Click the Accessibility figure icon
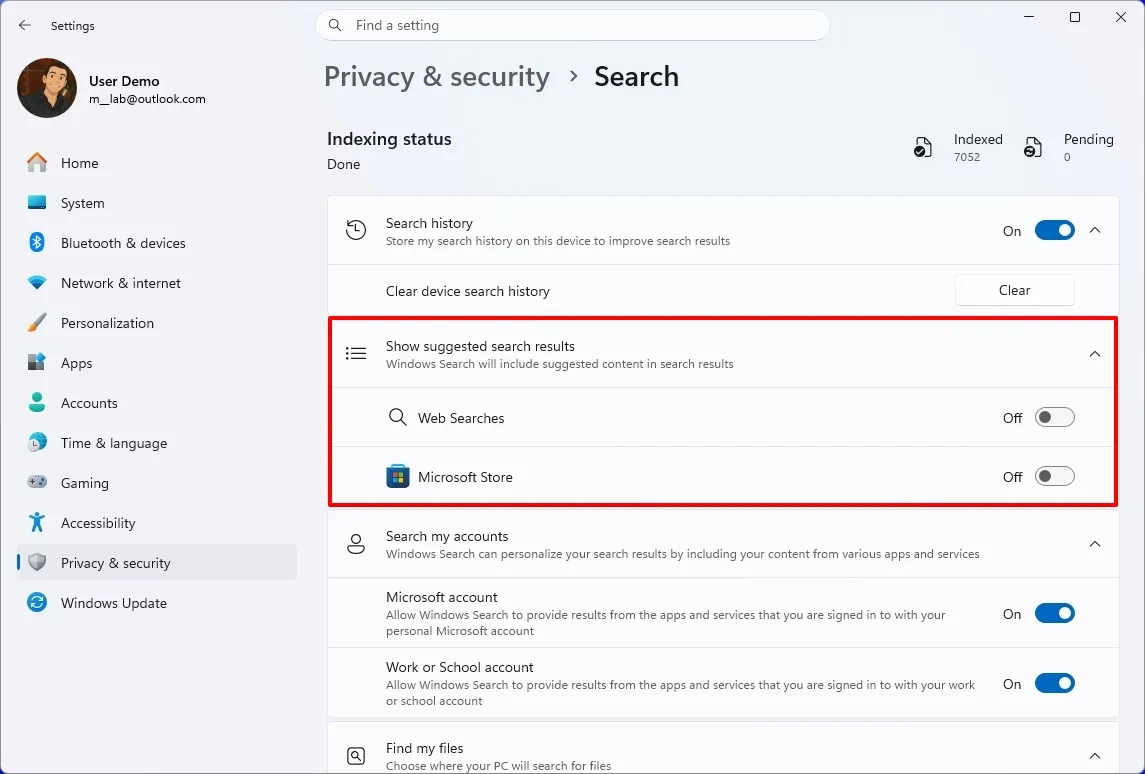 pos(37,523)
